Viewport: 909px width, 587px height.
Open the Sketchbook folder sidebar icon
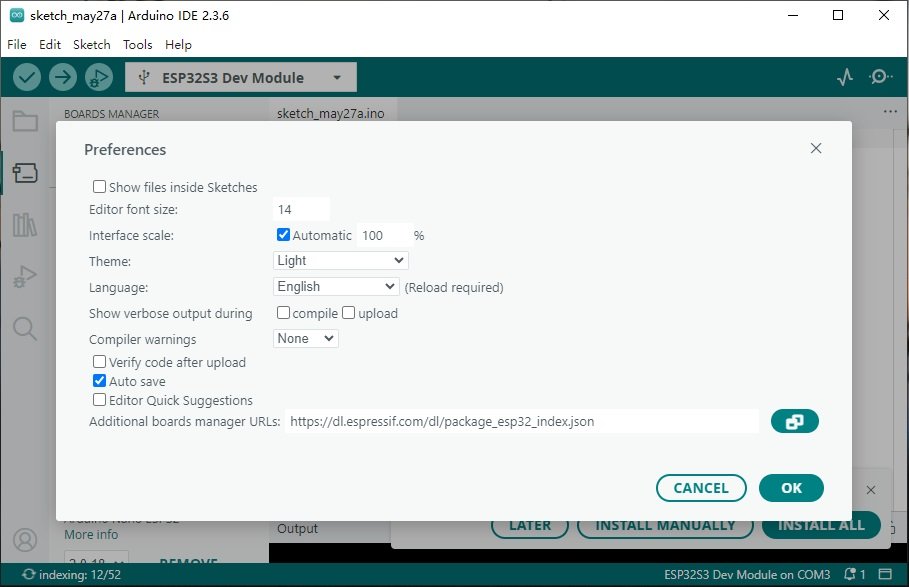[25, 121]
